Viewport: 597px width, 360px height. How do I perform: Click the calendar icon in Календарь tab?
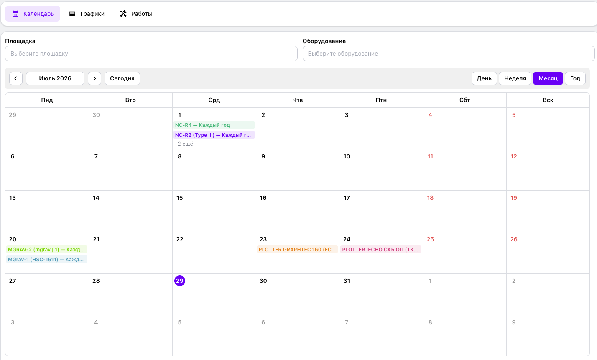click(15, 14)
